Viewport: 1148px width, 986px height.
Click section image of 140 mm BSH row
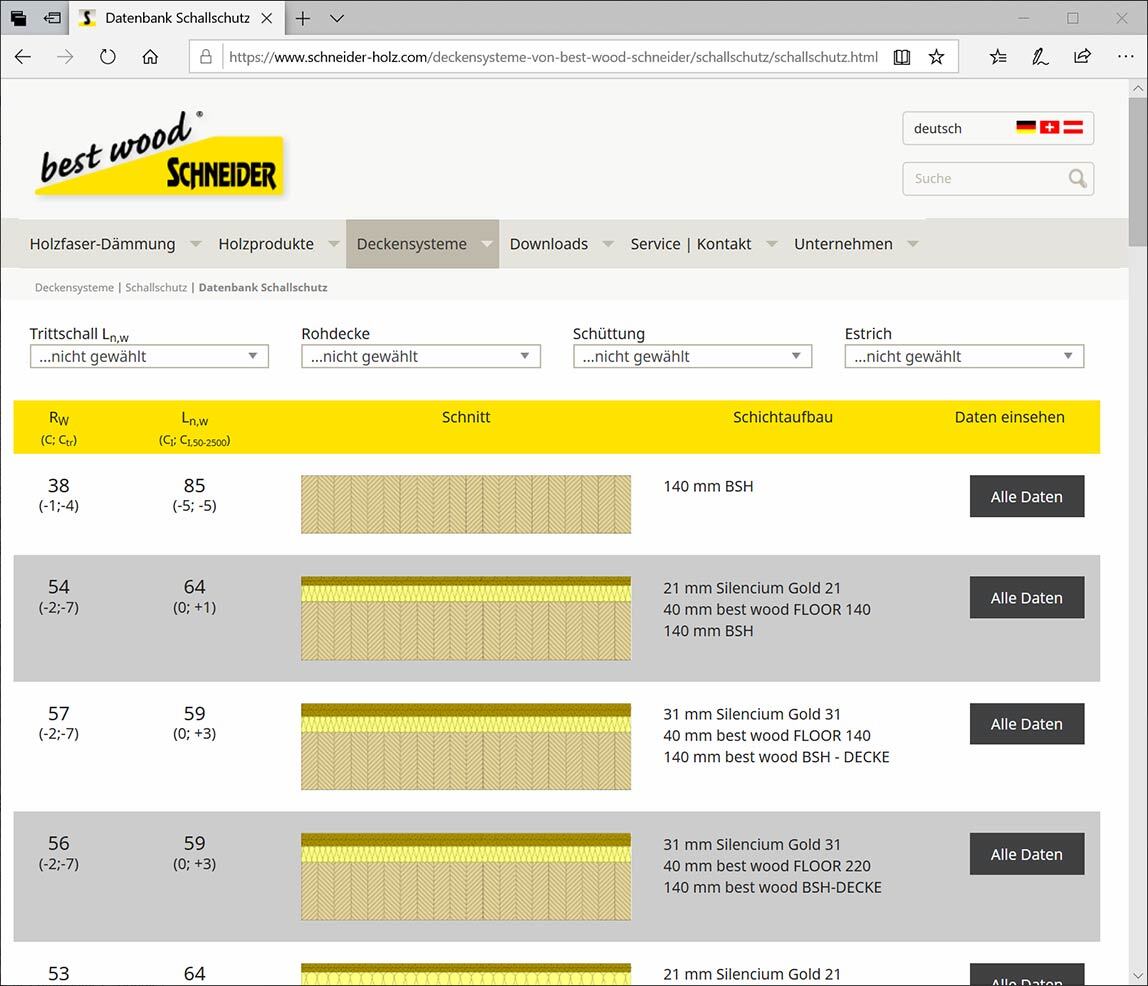point(466,504)
